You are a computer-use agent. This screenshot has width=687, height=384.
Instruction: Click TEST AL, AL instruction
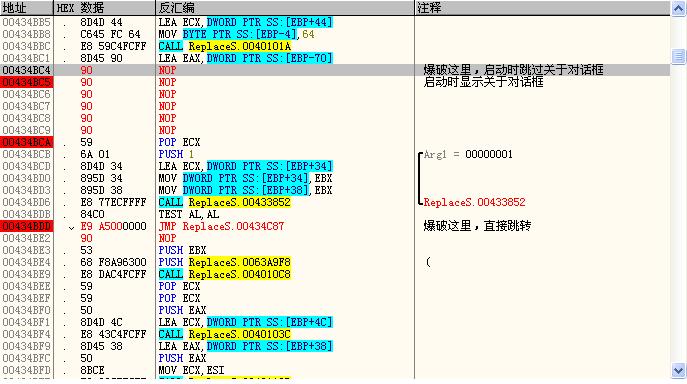(189, 214)
